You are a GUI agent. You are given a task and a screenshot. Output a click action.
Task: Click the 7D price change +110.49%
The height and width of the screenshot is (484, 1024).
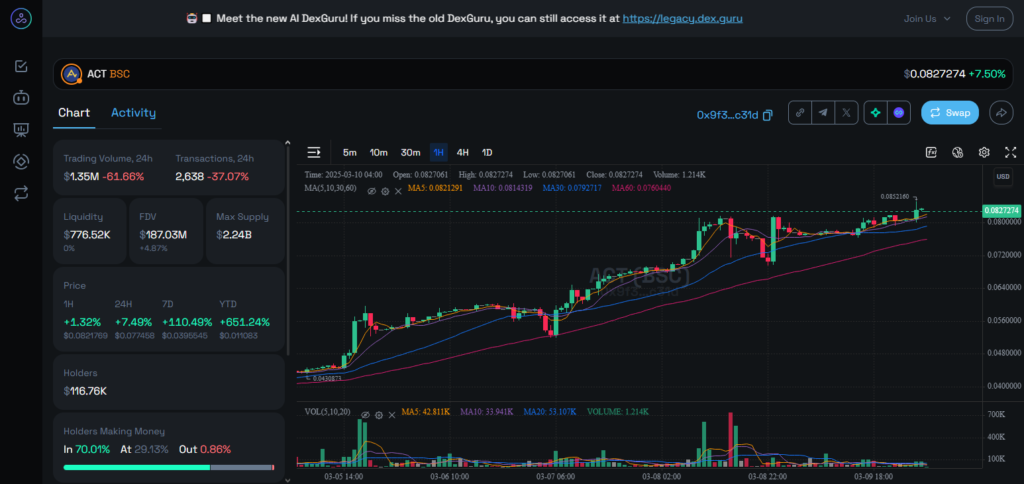(186, 322)
